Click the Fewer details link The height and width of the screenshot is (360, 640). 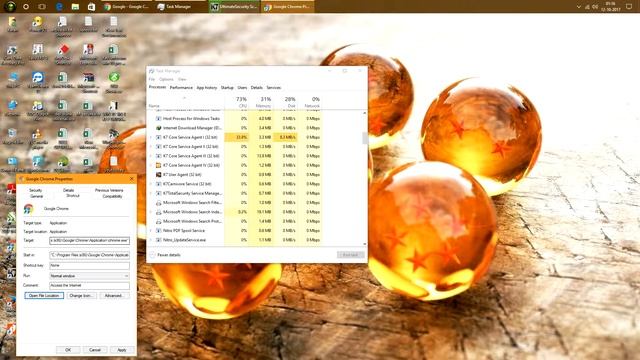pos(169,255)
